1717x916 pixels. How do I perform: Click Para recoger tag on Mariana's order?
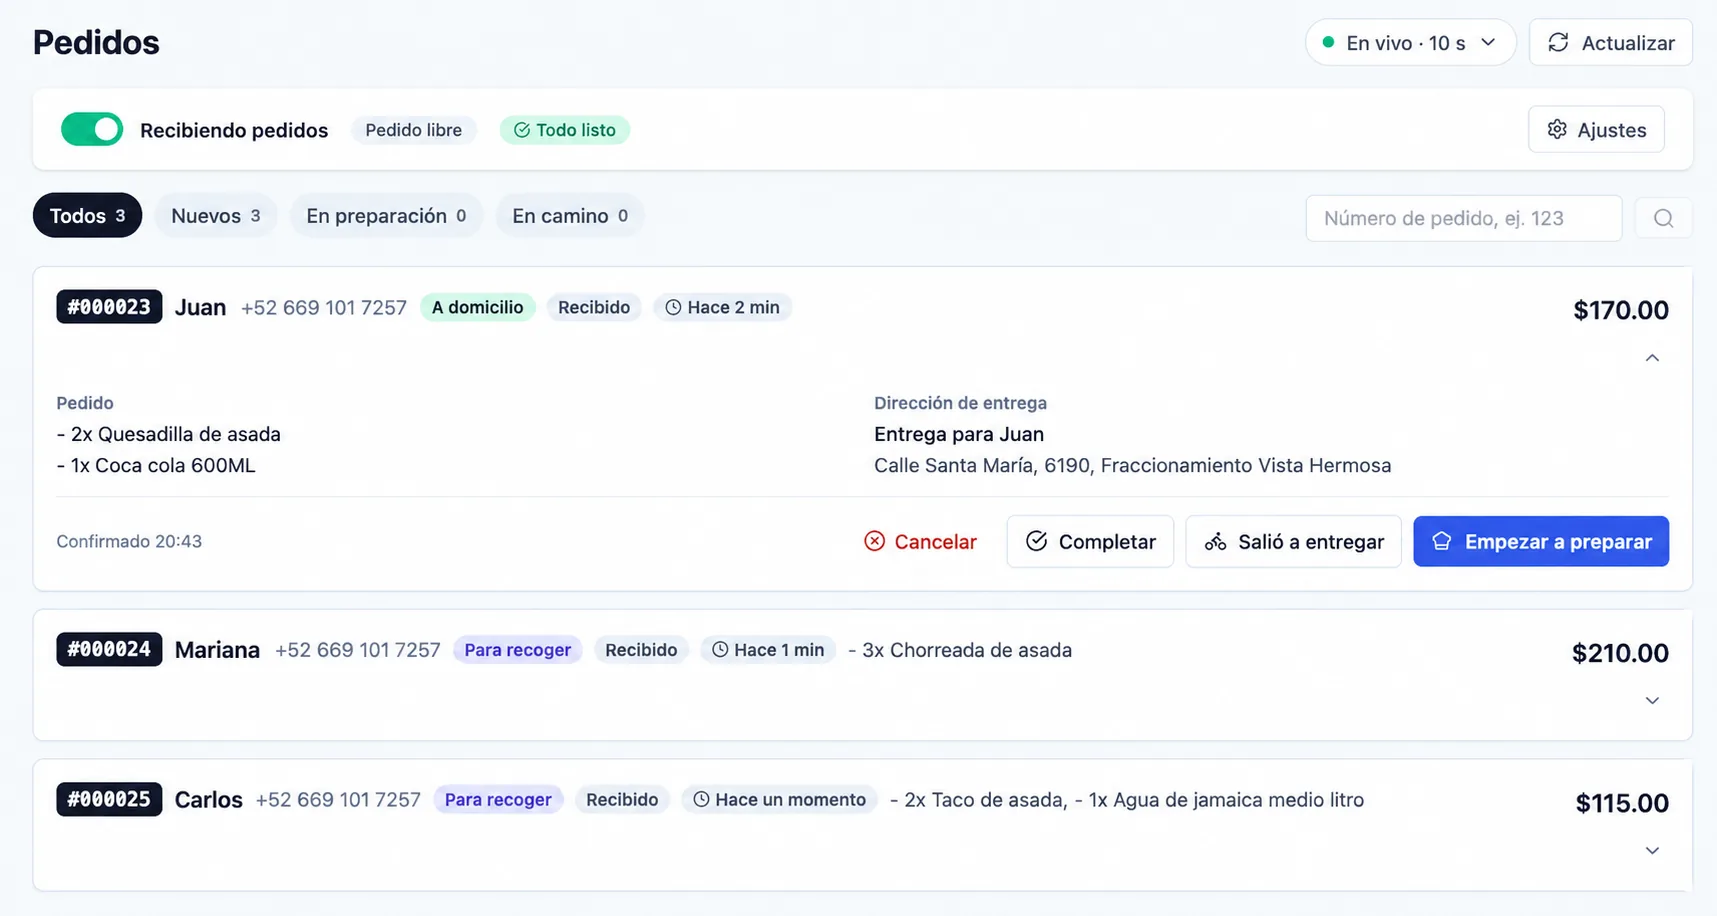pos(517,650)
